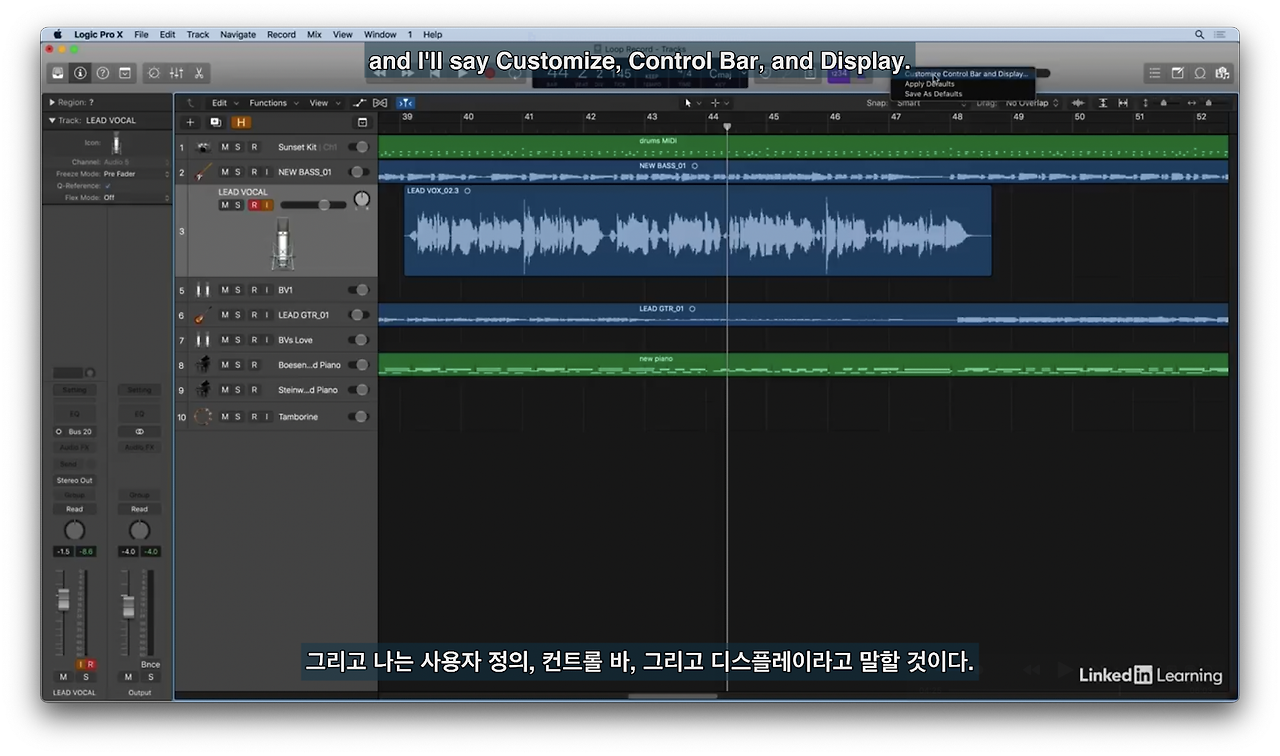Screen dimensions: 1280x756
Task: Click the waveform zoom icon
Action: [1078, 103]
